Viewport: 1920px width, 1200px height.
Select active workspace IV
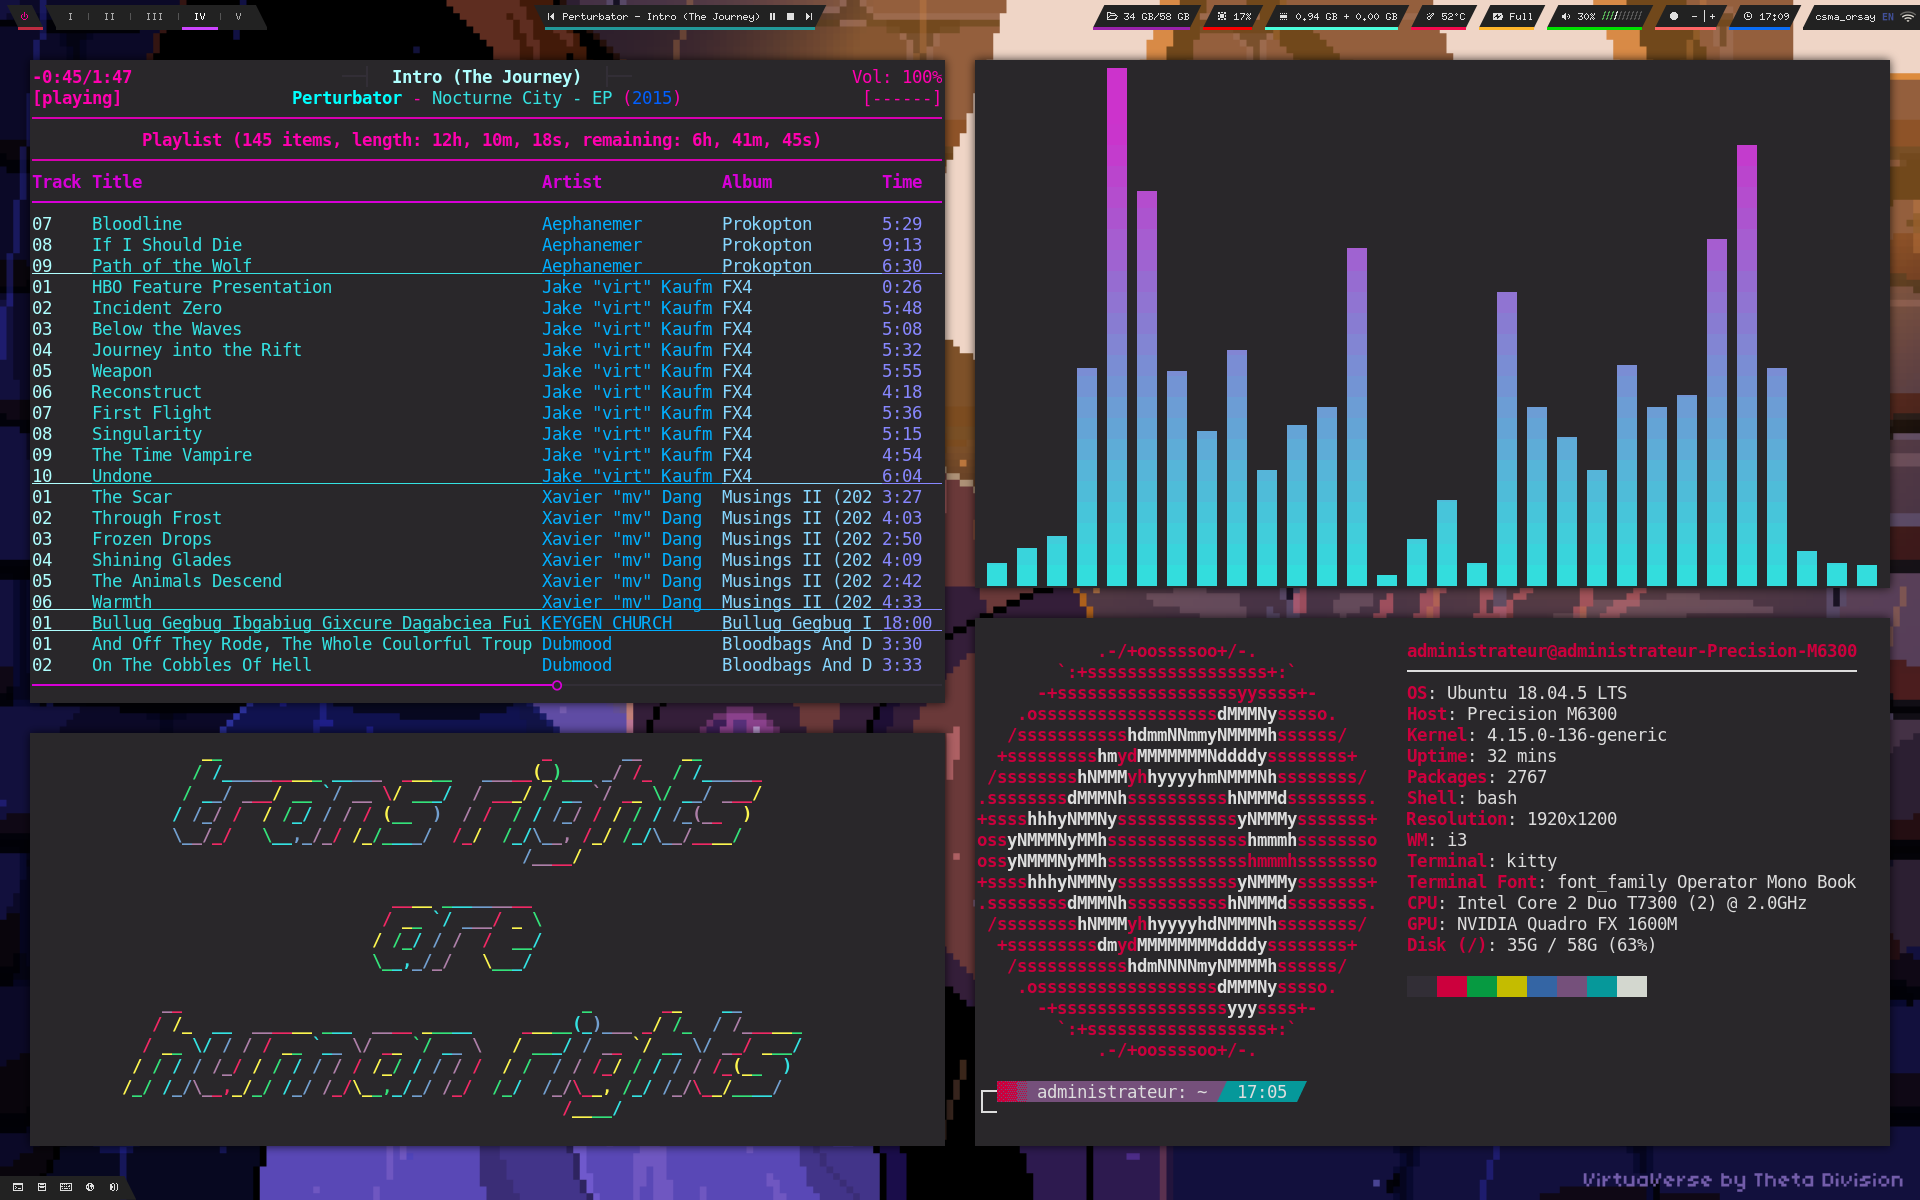[200, 16]
